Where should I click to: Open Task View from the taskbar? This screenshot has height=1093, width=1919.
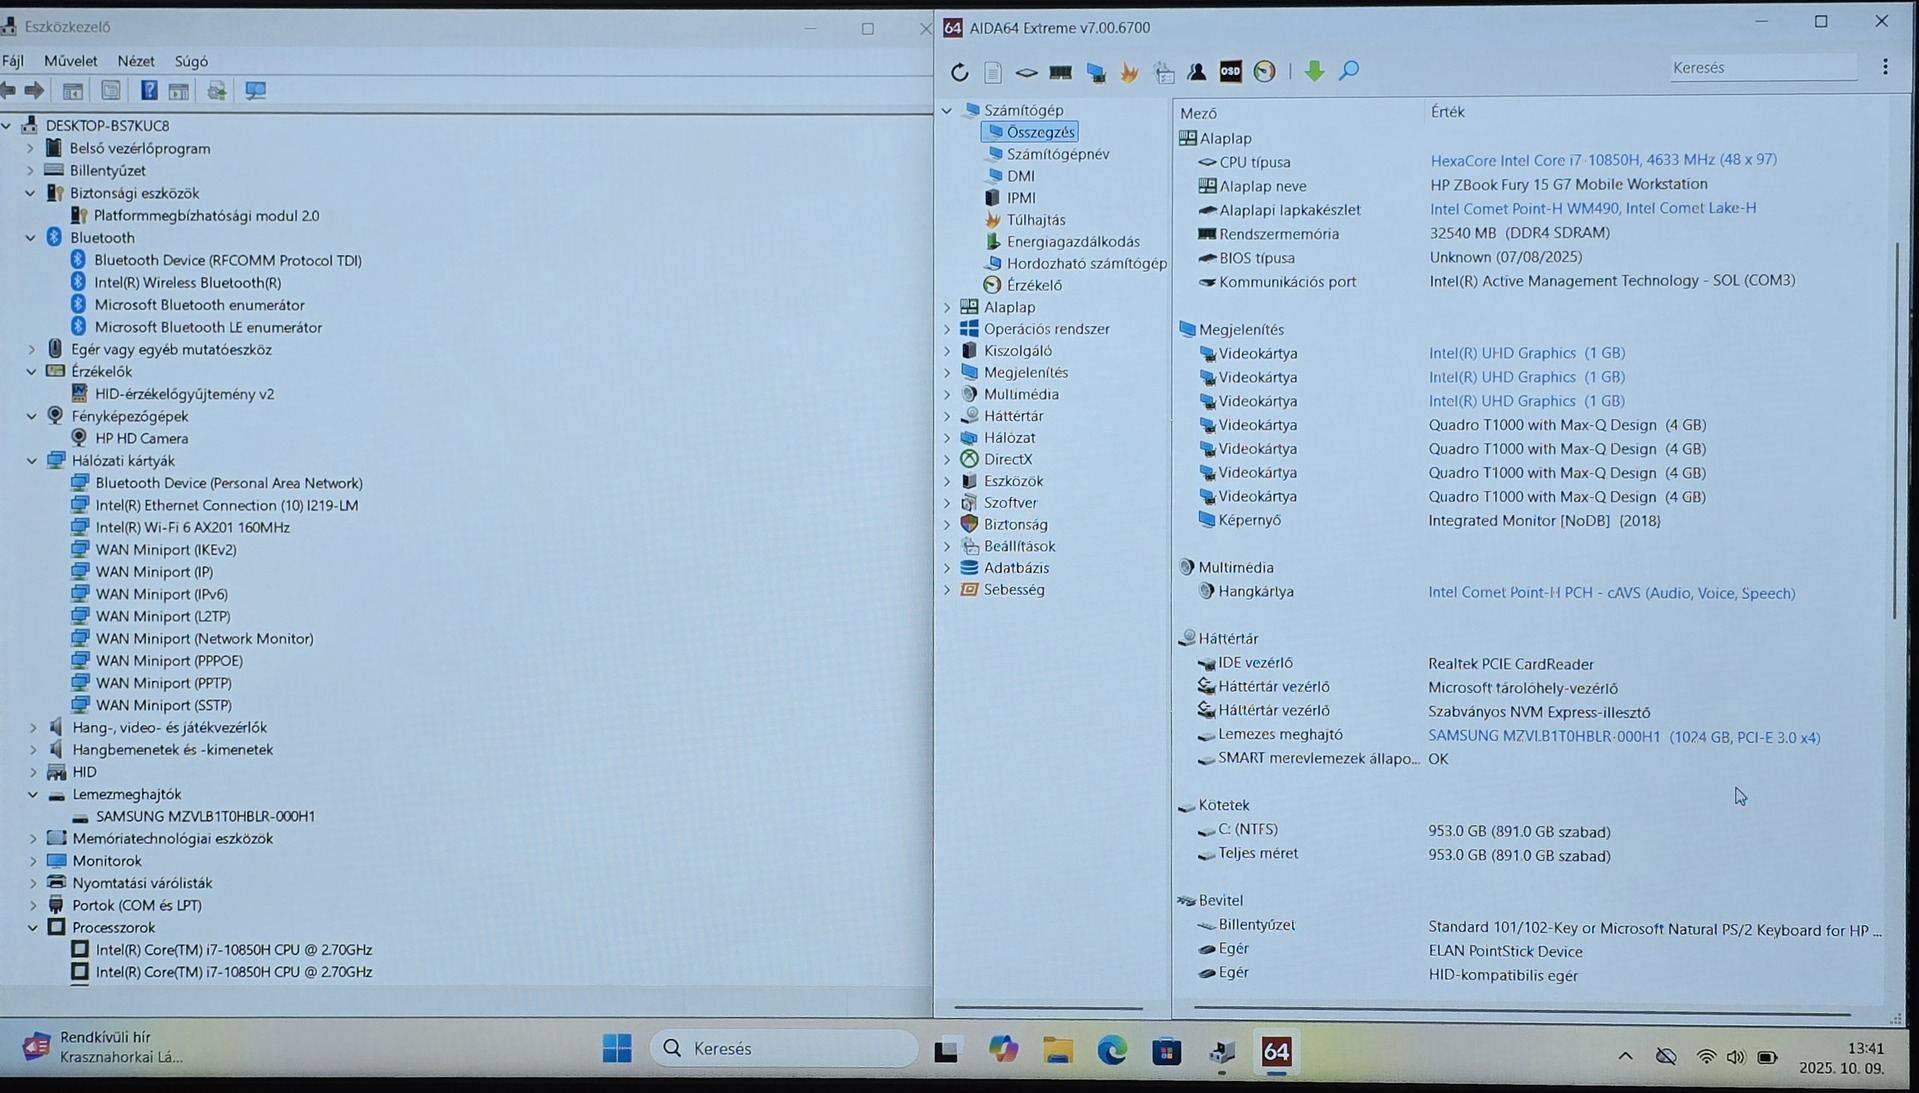[x=946, y=1051]
